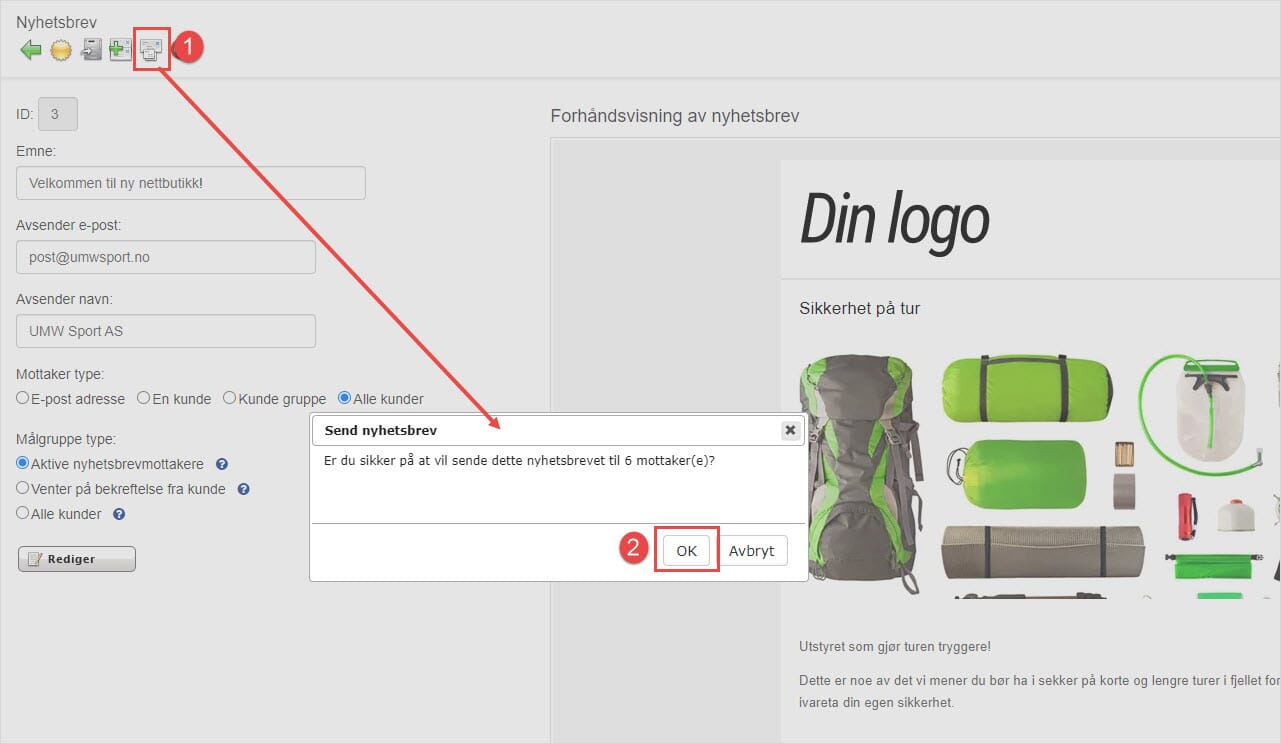1281x744 pixels.
Task: Click the green plus add-newsletter icon
Action: click(x=120, y=50)
